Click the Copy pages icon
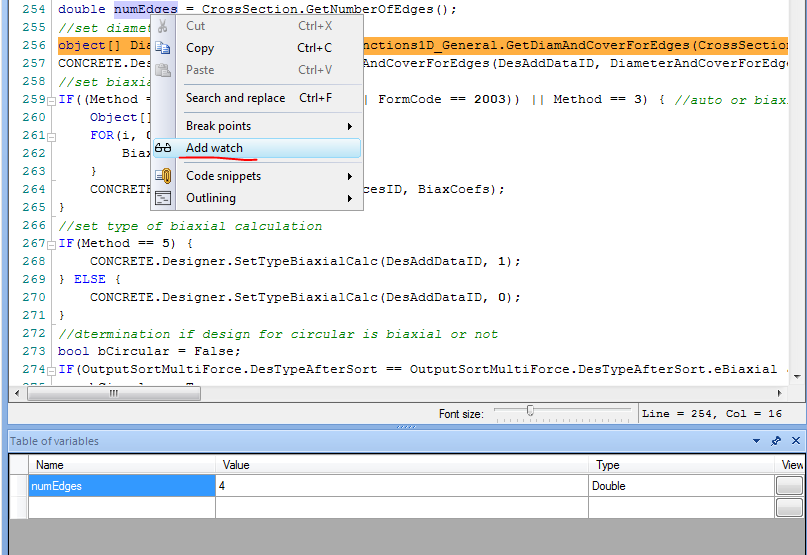Image resolution: width=807 pixels, height=555 pixels. pyautogui.click(x=163, y=48)
